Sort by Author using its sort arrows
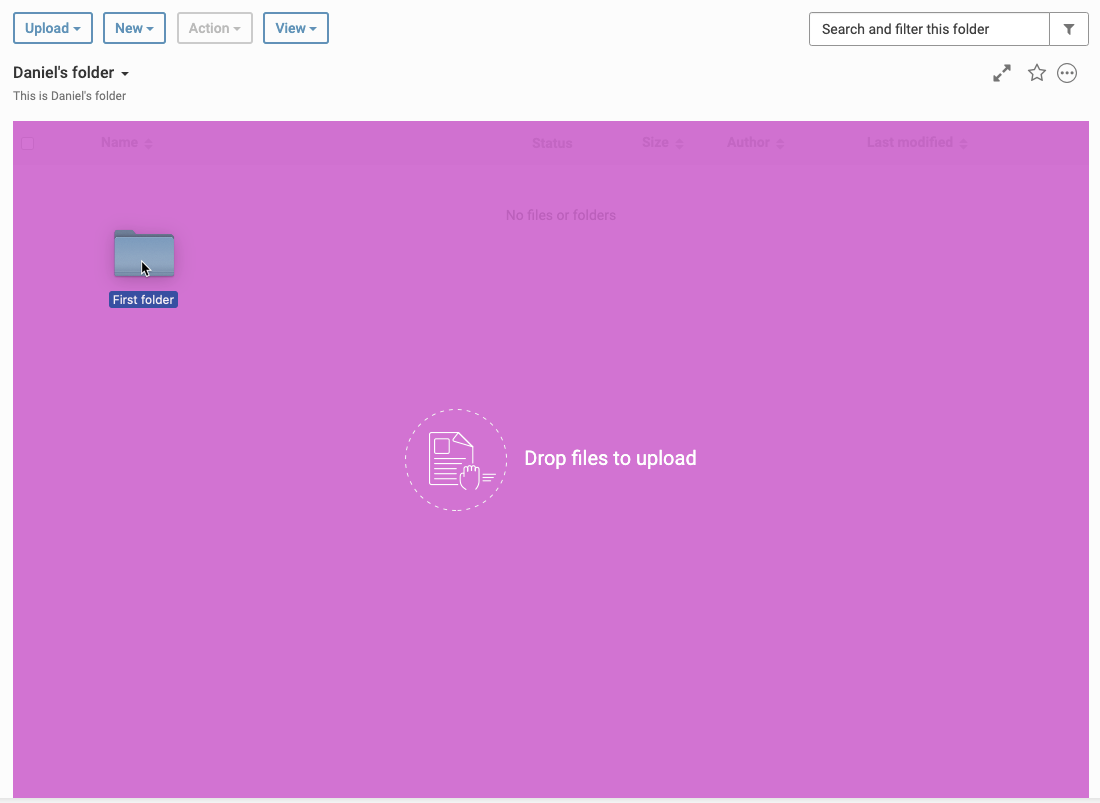 [780, 144]
